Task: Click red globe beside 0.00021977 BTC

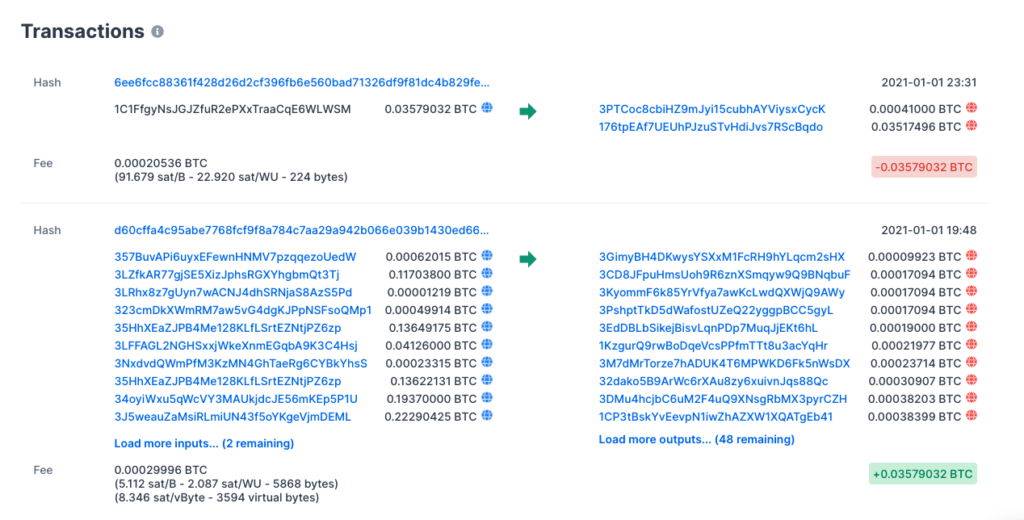Action: [x=972, y=344]
